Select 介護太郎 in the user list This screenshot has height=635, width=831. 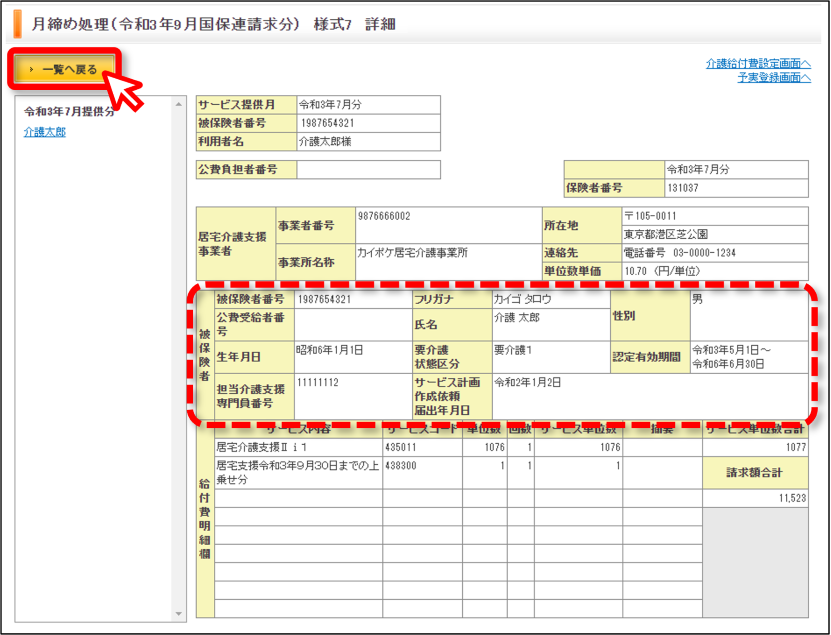[45, 132]
